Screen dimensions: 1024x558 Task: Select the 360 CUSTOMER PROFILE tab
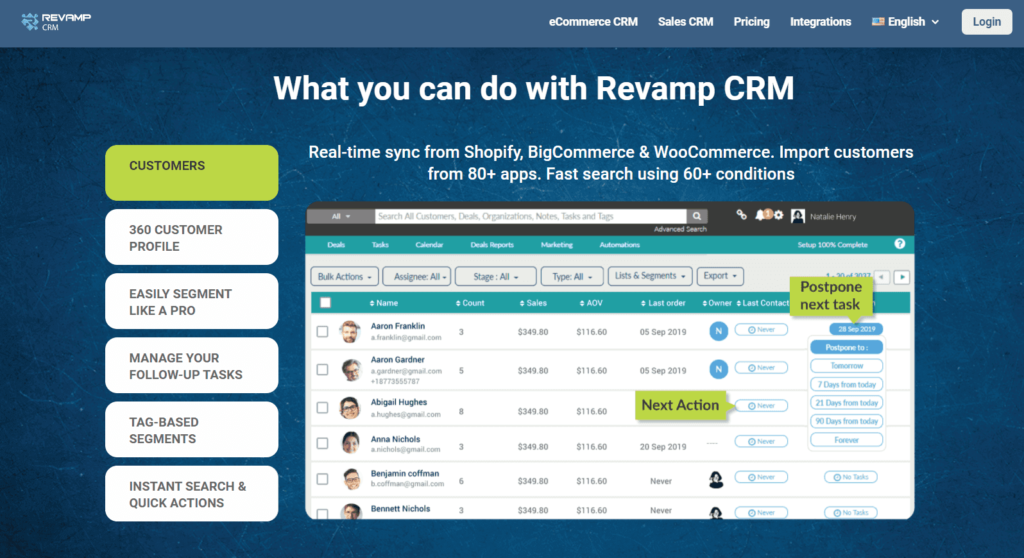[191, 237]
